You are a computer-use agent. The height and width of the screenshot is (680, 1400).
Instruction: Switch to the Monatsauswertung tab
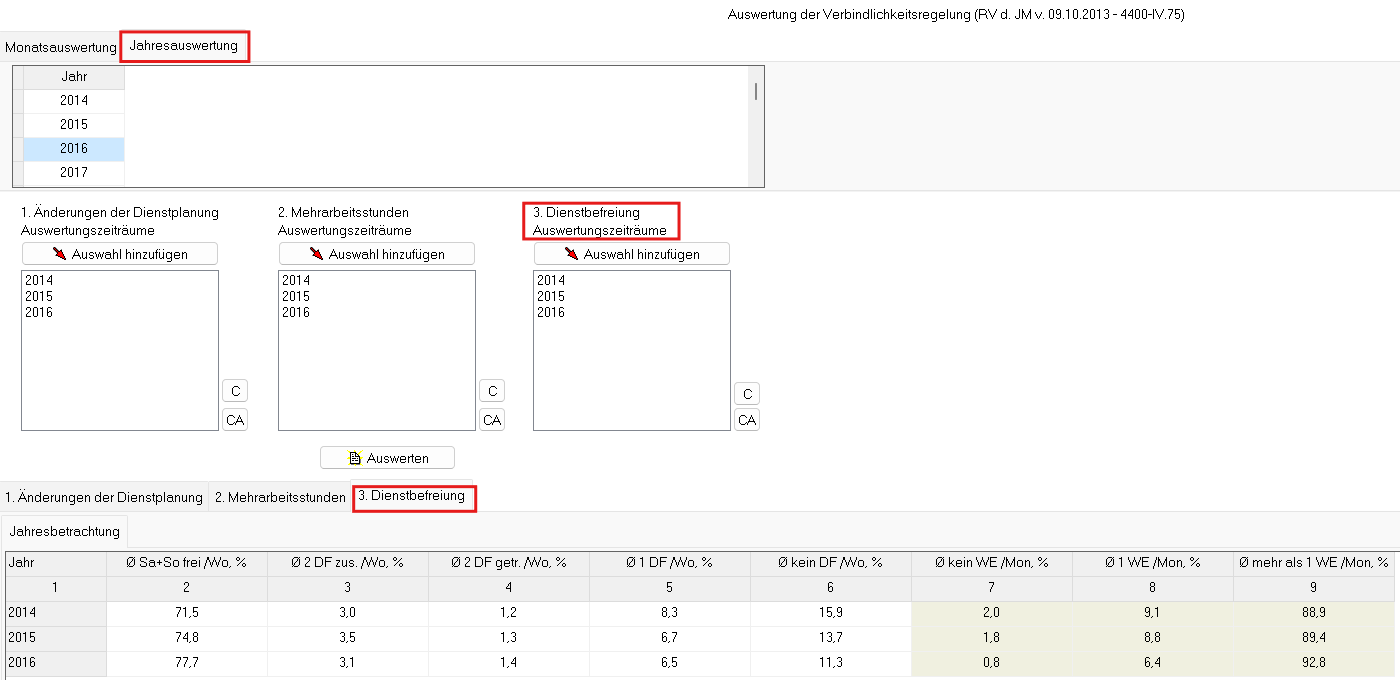[60, 47]
